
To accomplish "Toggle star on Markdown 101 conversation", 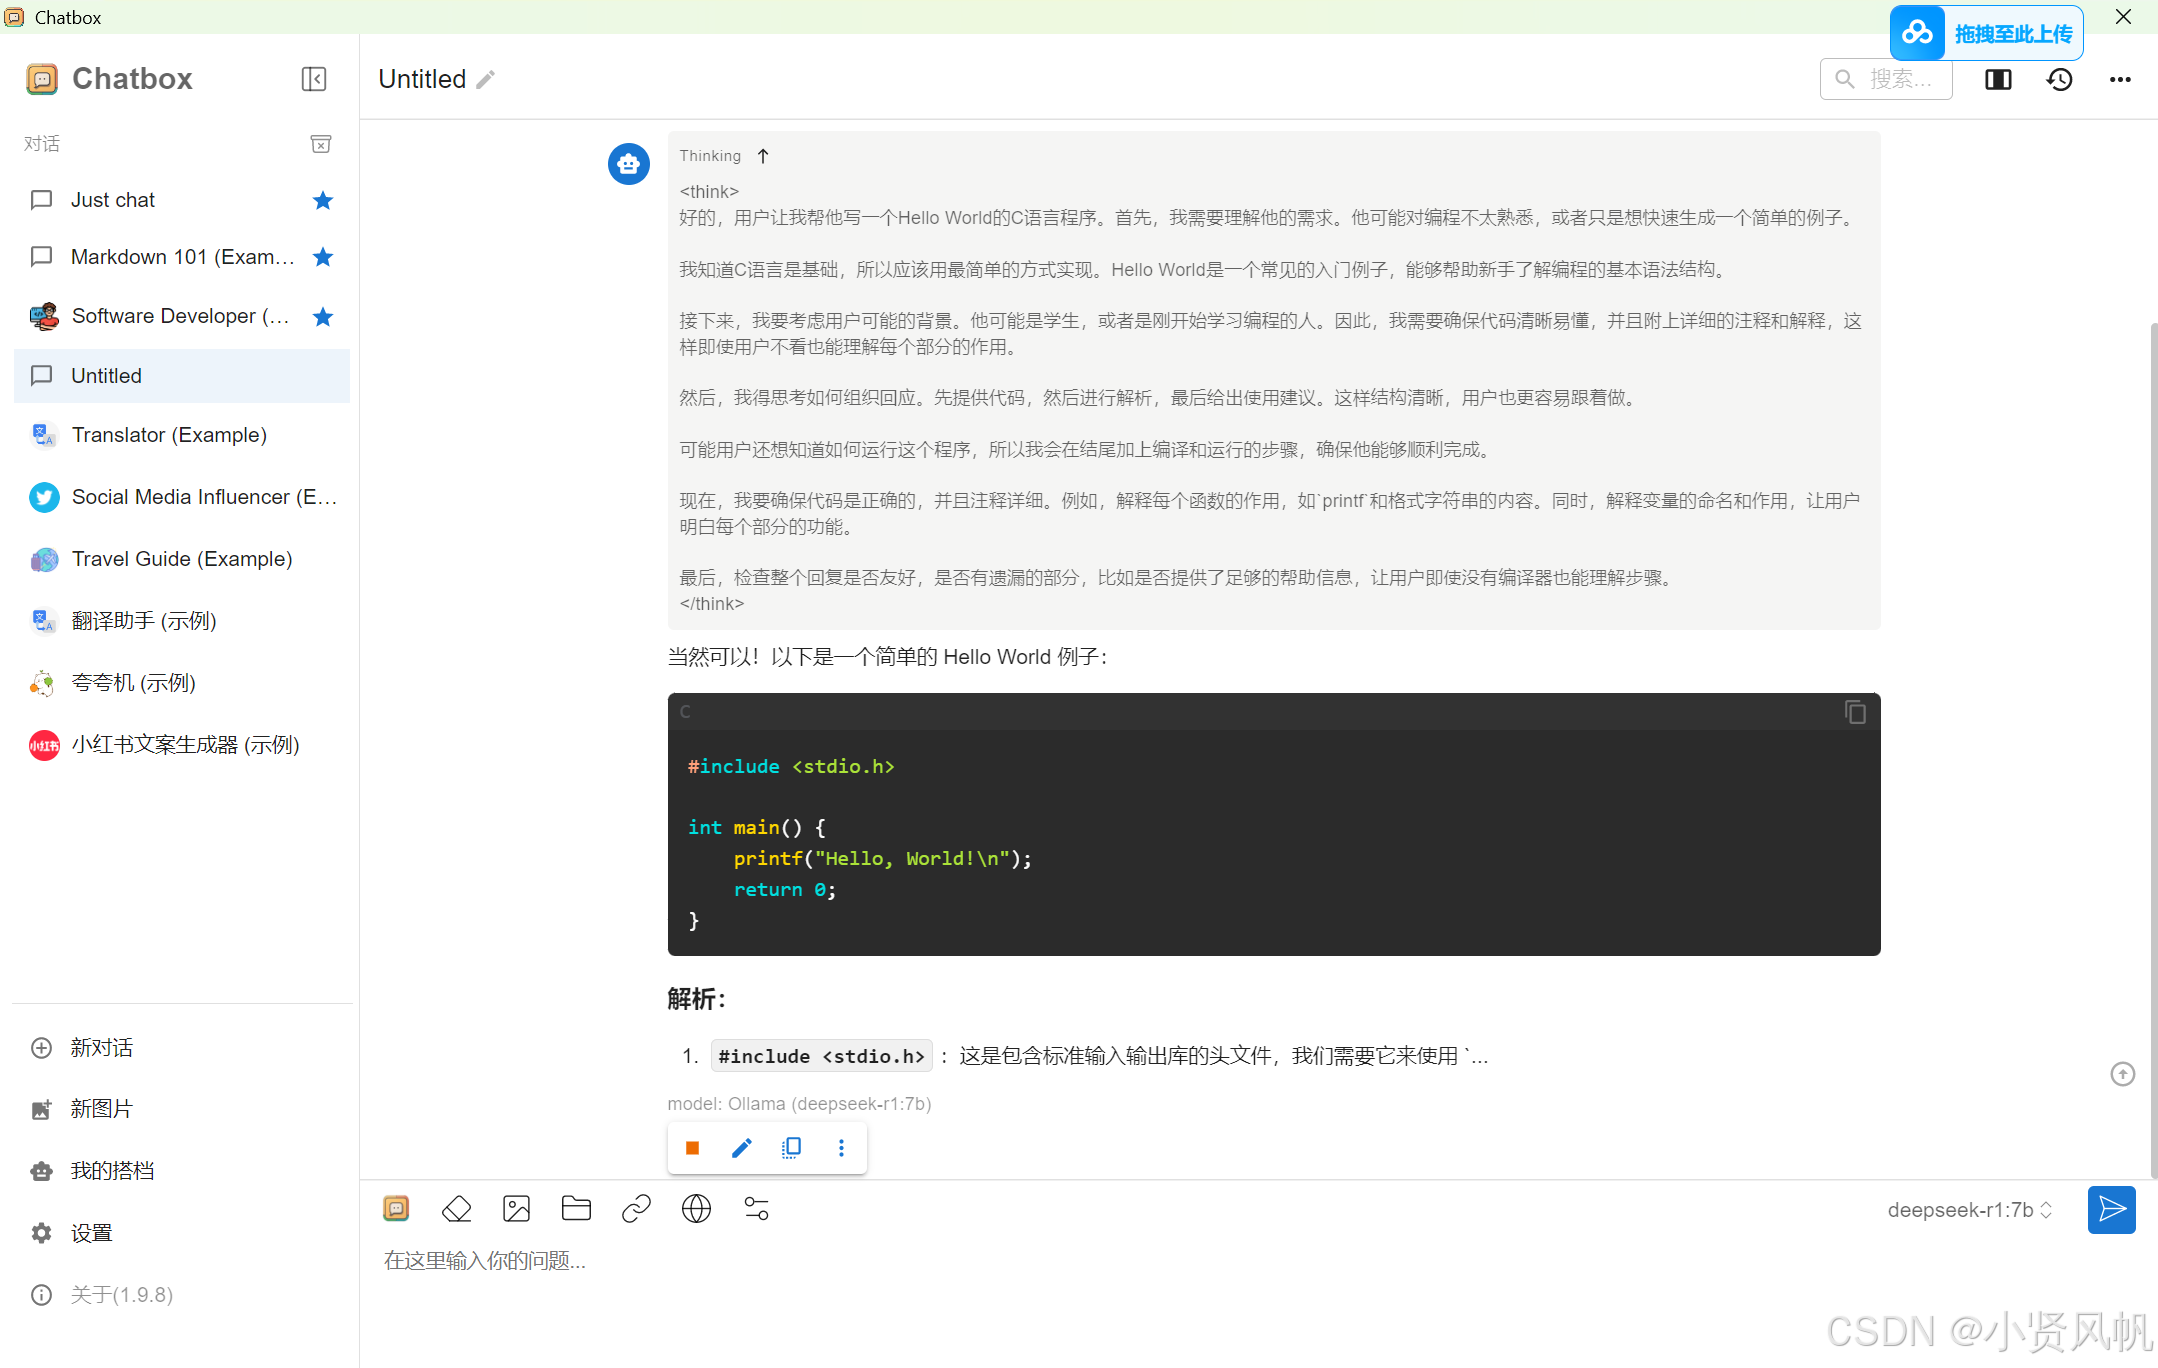I will [322, 257].
